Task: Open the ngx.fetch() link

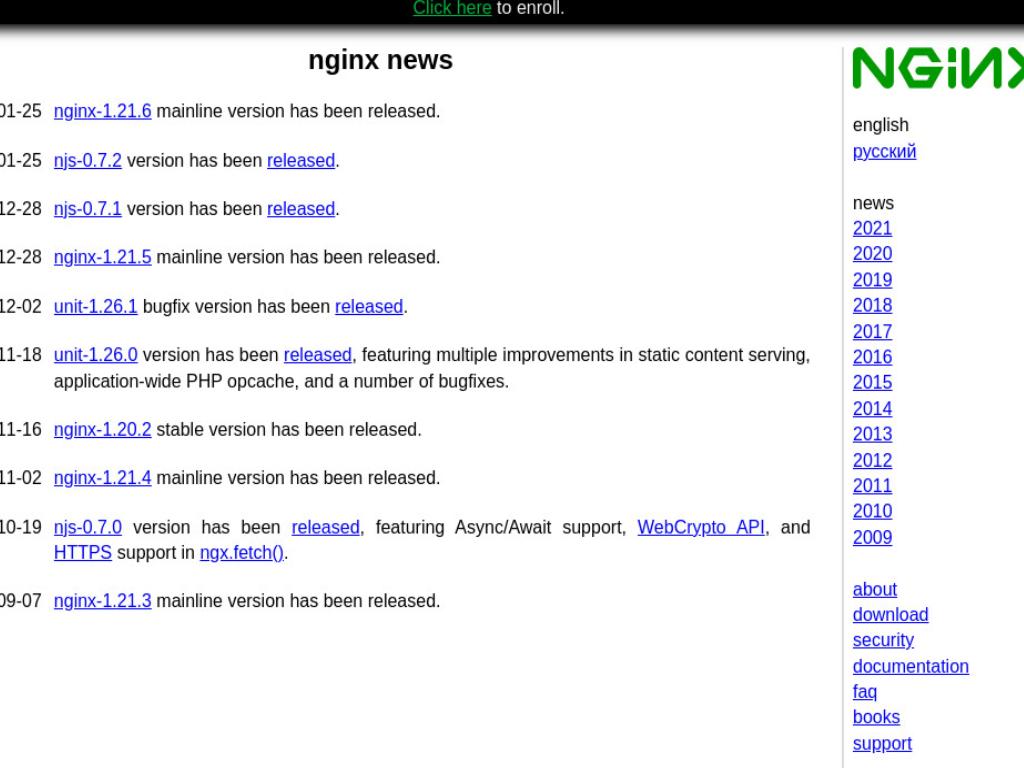Action: tap(242, 552)
